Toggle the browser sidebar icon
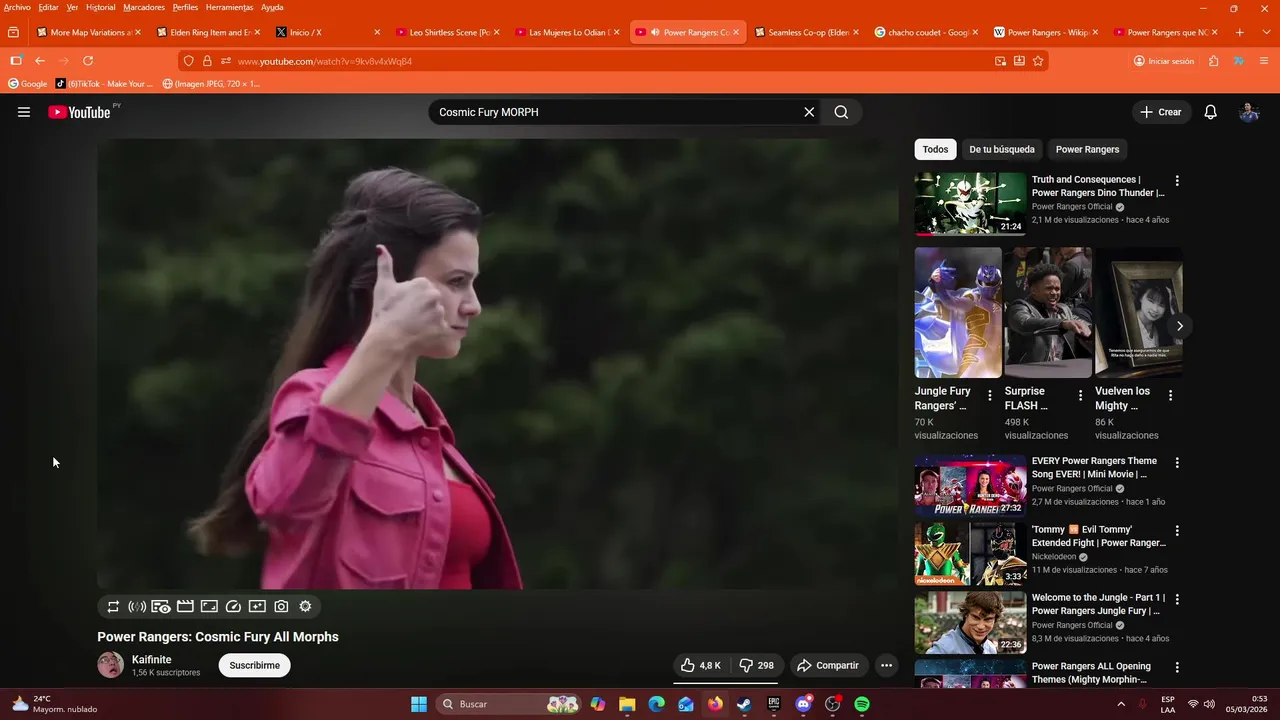The height and width of the screenshot is (720, 1280). click(15, 61)
